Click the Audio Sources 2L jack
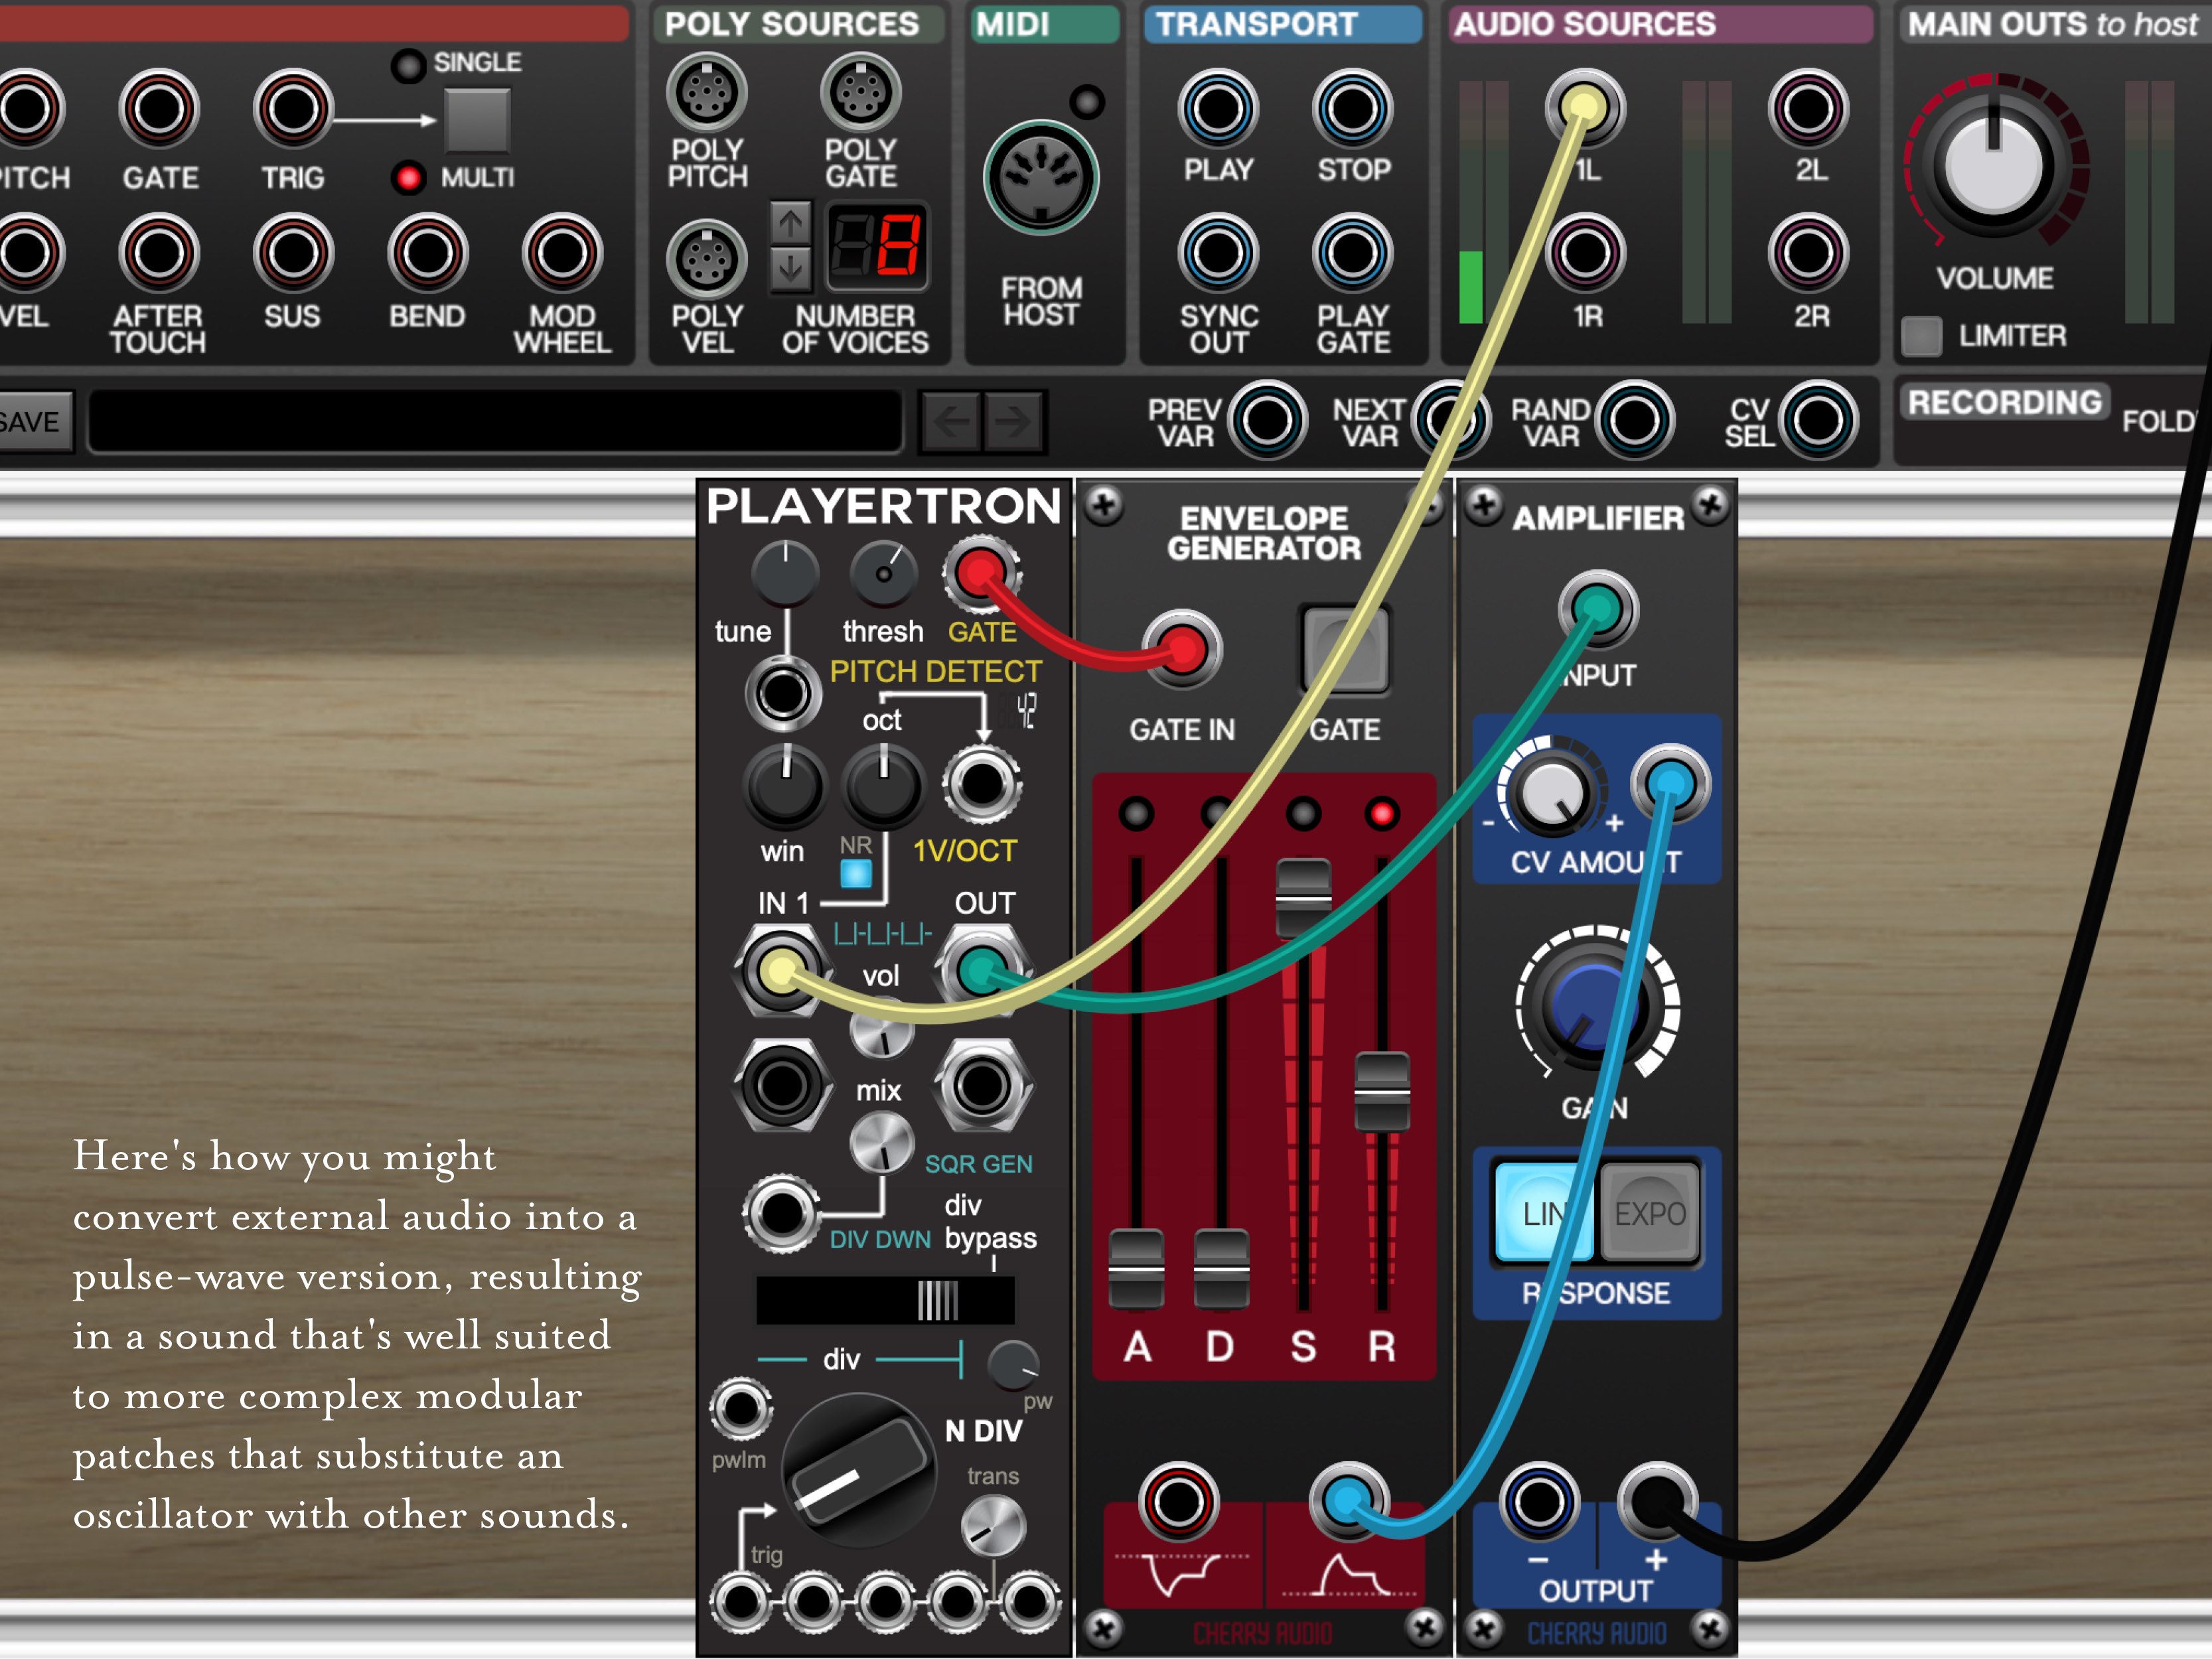The image size is (2212, 1659). (x=1808, y=108)
